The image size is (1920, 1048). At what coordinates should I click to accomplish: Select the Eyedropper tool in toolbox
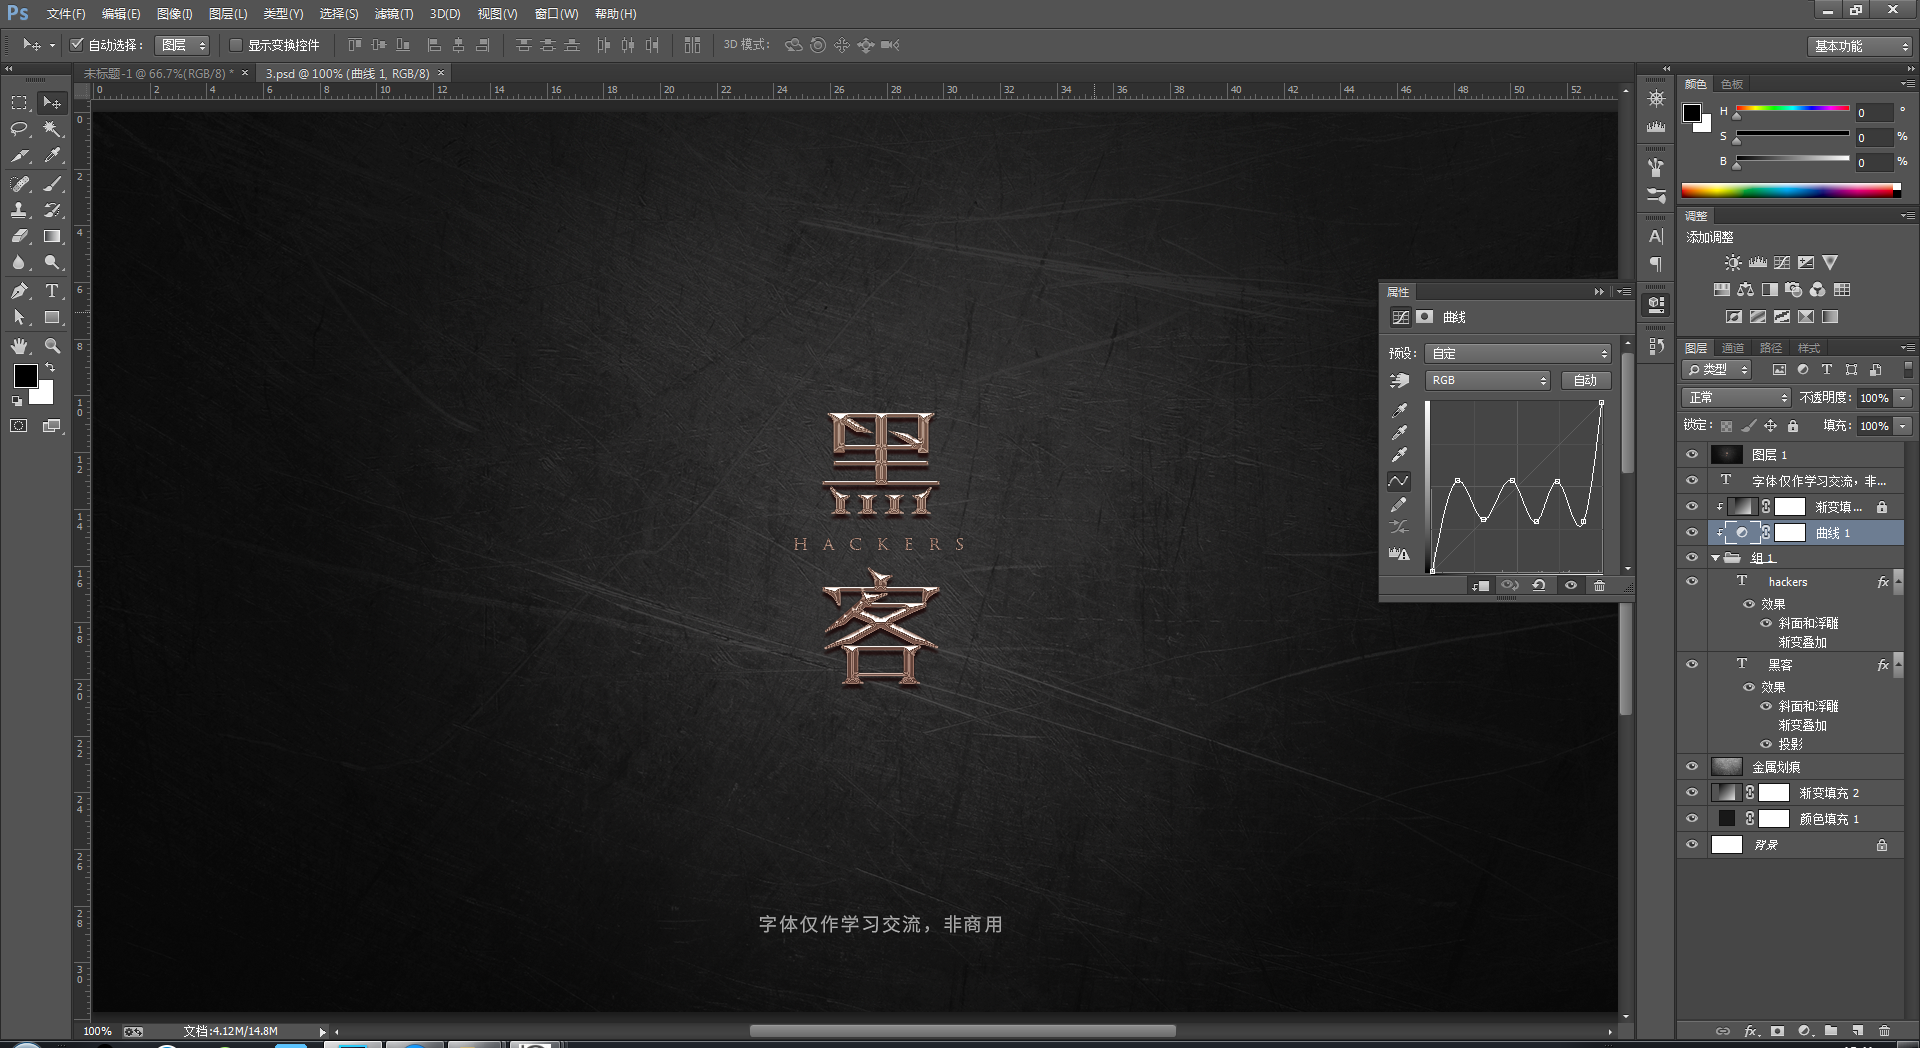tap(52, 156)
